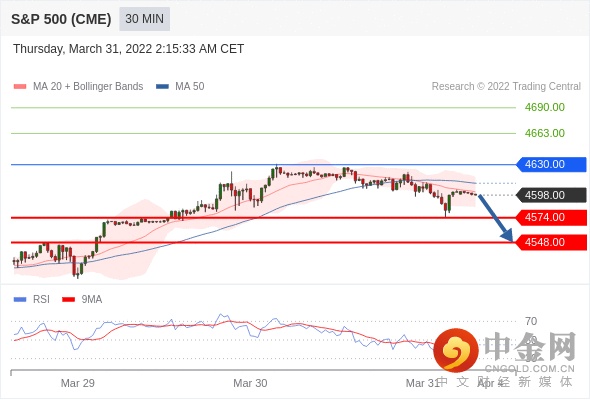Select the 4548.00 red target label

[x=551, y=242]
